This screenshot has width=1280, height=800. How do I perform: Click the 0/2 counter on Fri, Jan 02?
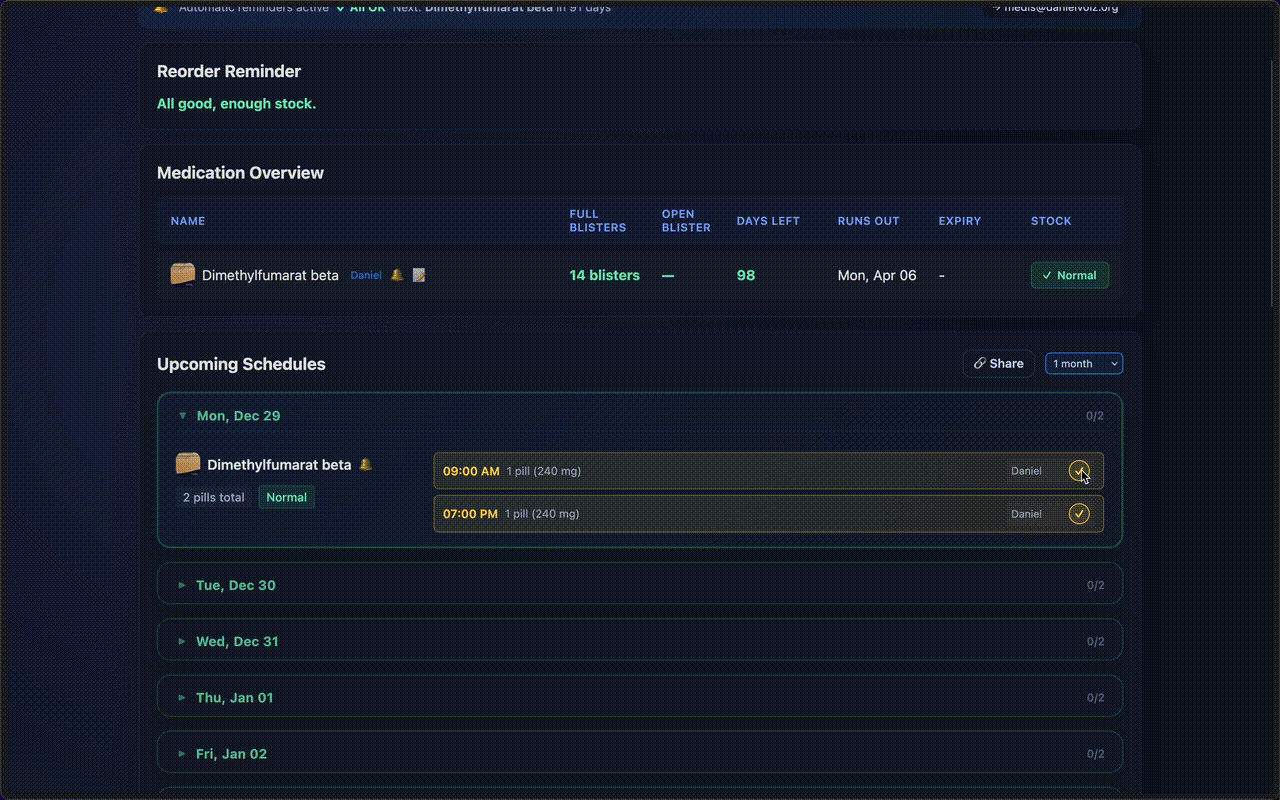click(x=1096, y=754)
